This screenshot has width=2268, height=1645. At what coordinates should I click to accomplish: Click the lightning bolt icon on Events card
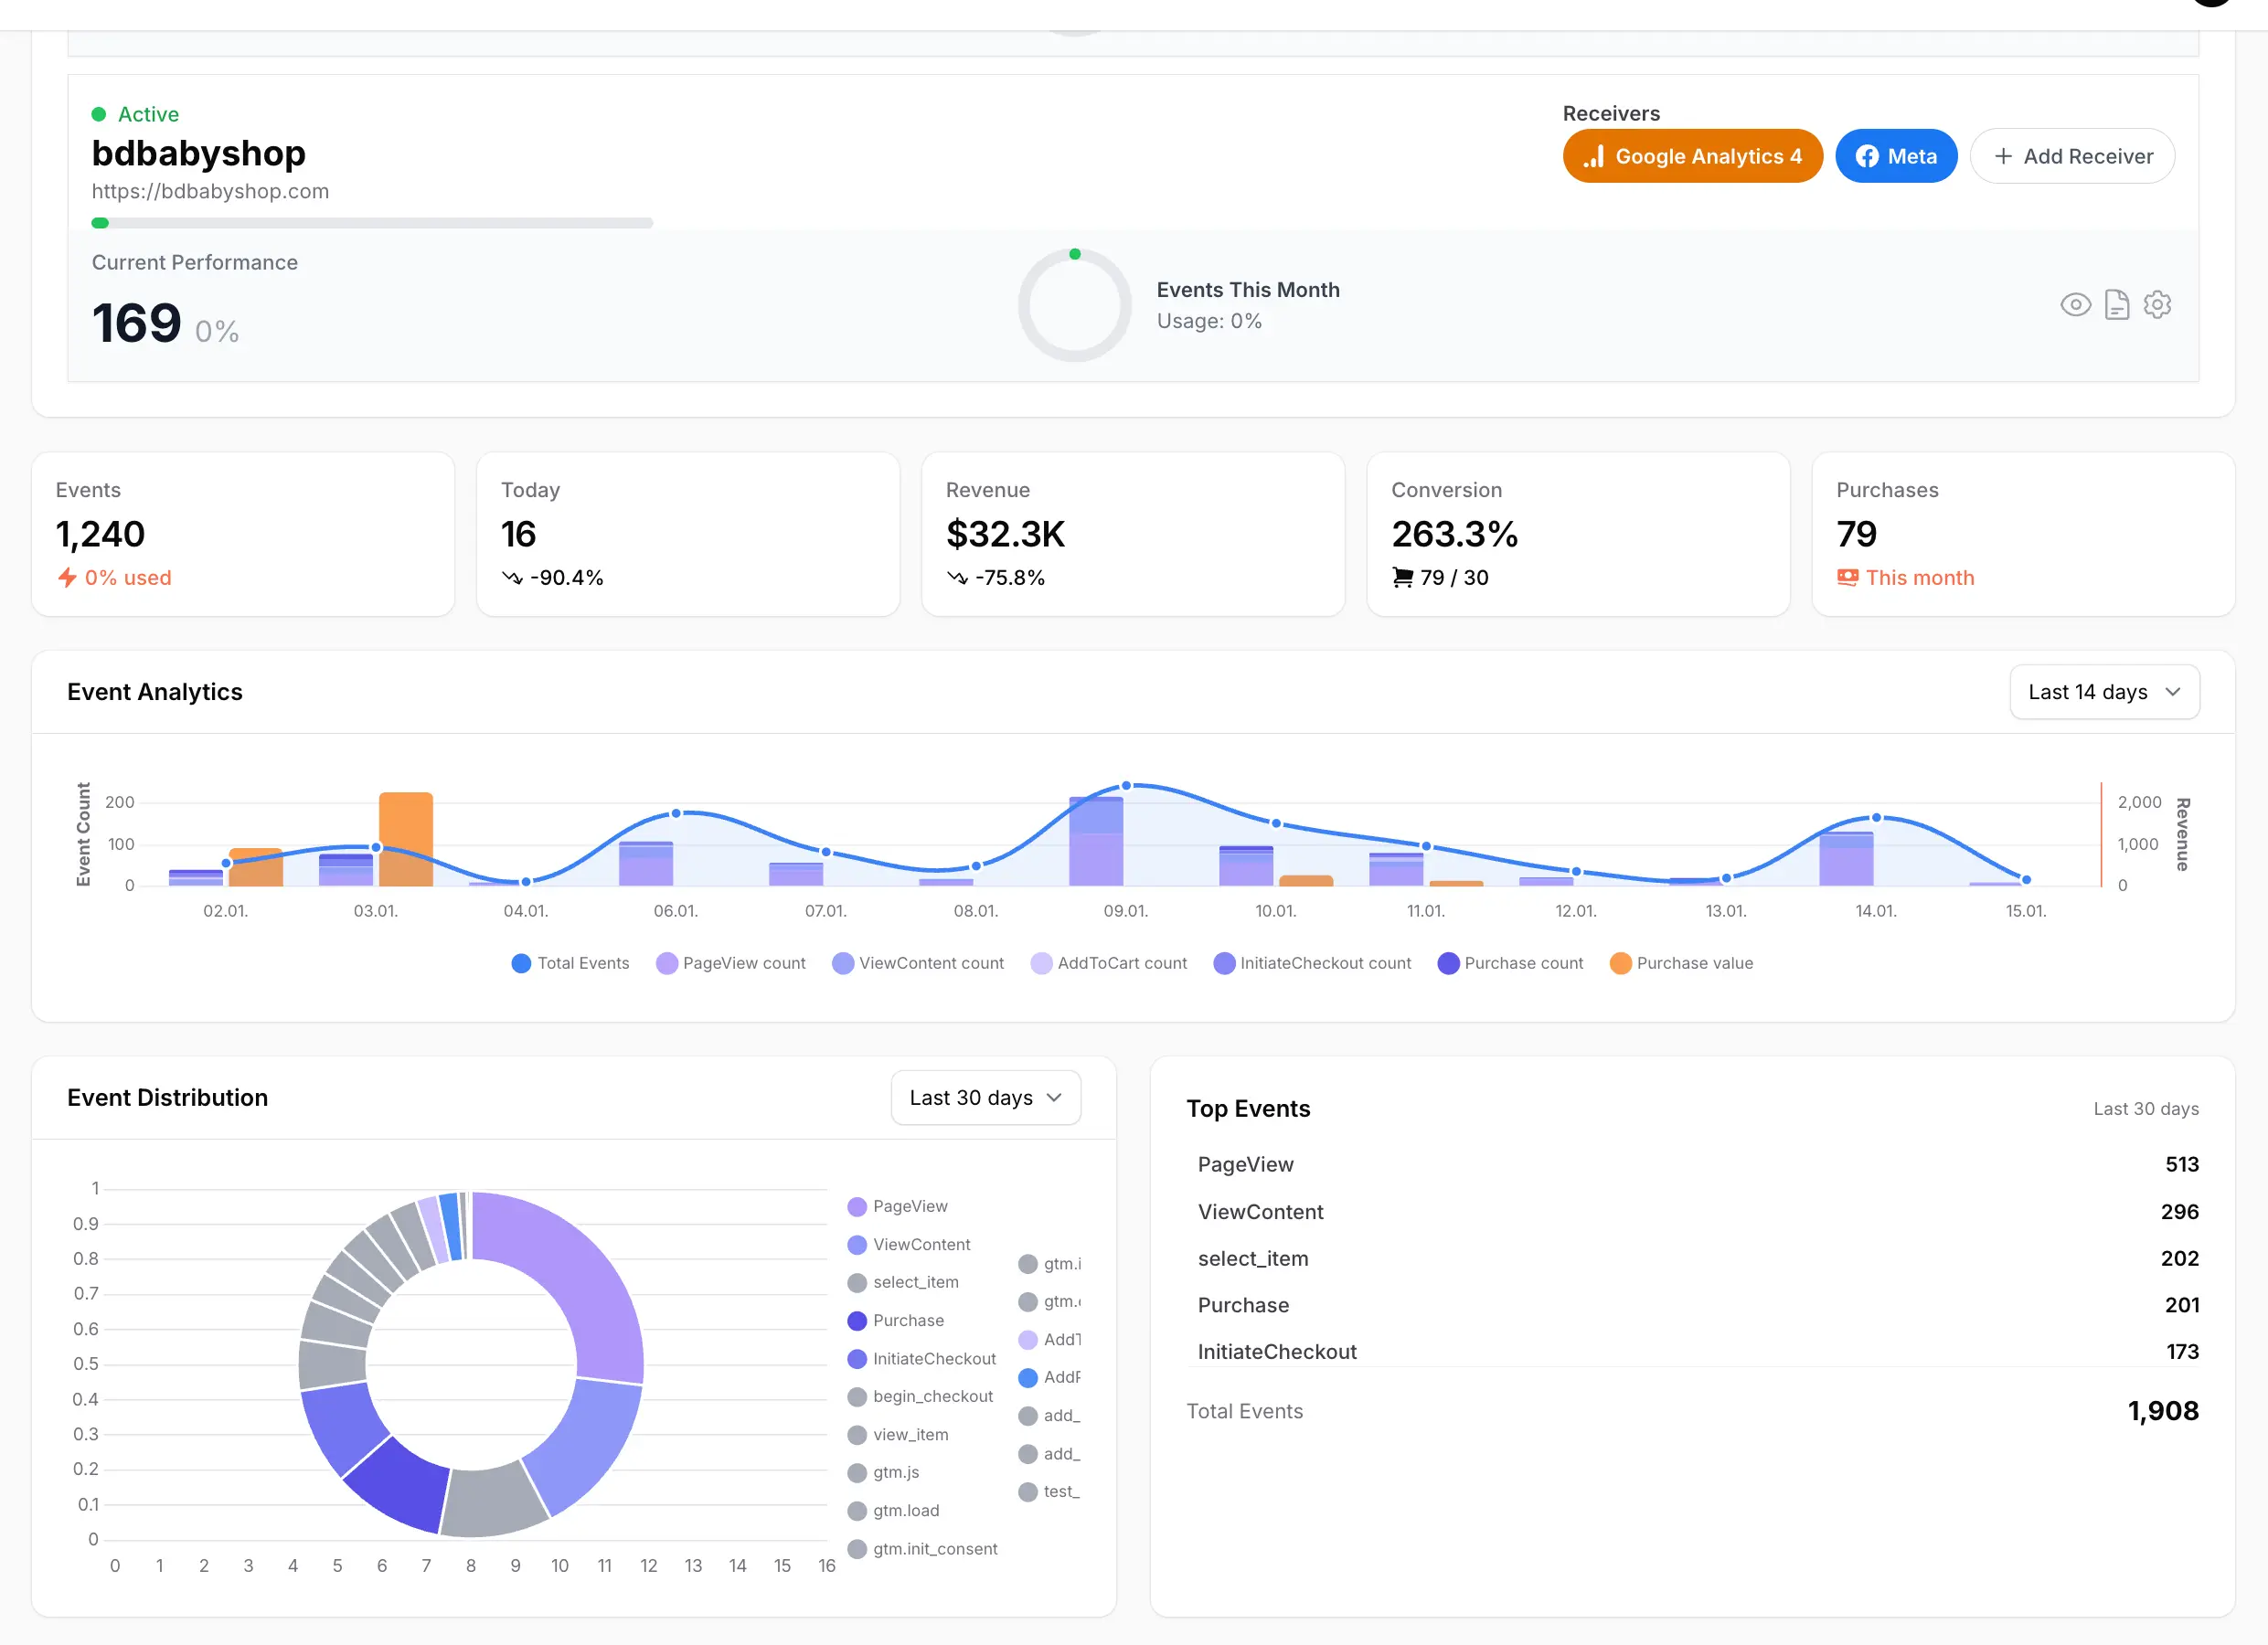click(x=66, y=578)
